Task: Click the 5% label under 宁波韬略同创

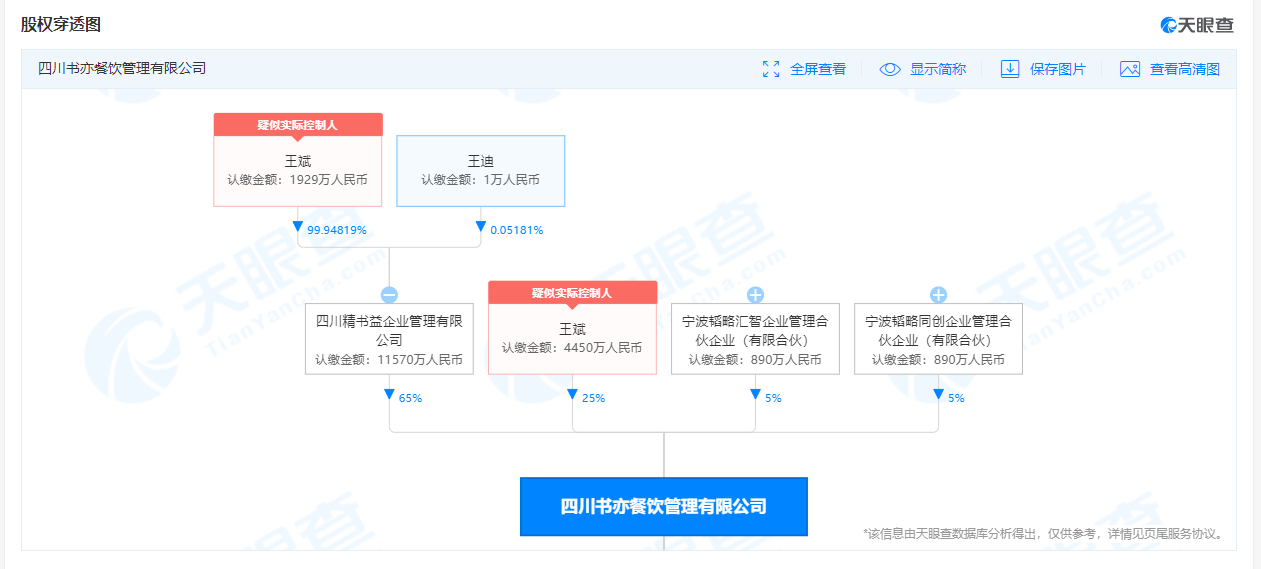Action: pyautogui.click(x=956, y=398)
